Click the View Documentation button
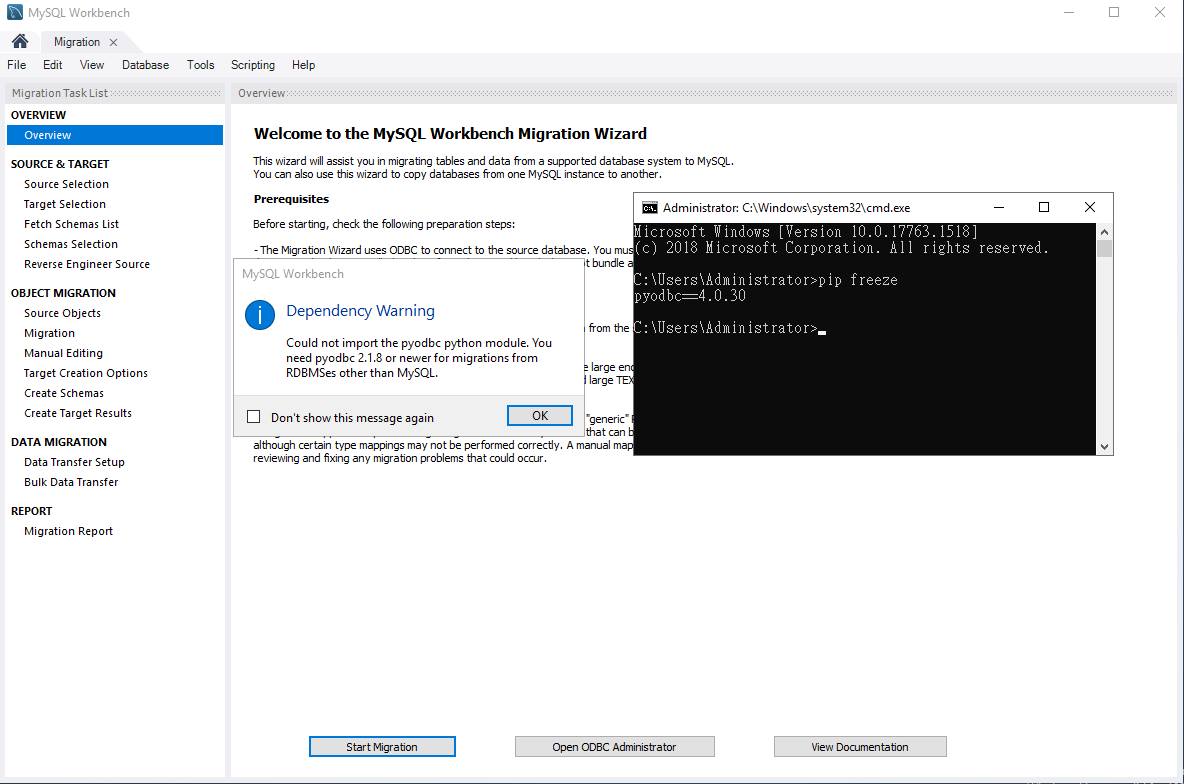The width and height of the screenshot is (1184, 784). (860, 746)
